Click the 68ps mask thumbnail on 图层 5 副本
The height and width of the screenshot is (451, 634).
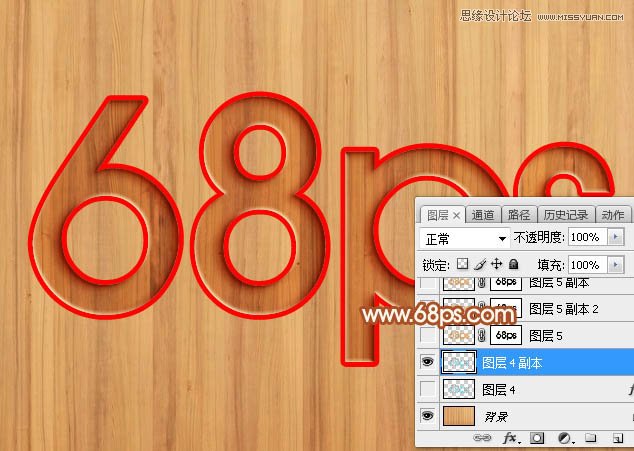point(506,283)
